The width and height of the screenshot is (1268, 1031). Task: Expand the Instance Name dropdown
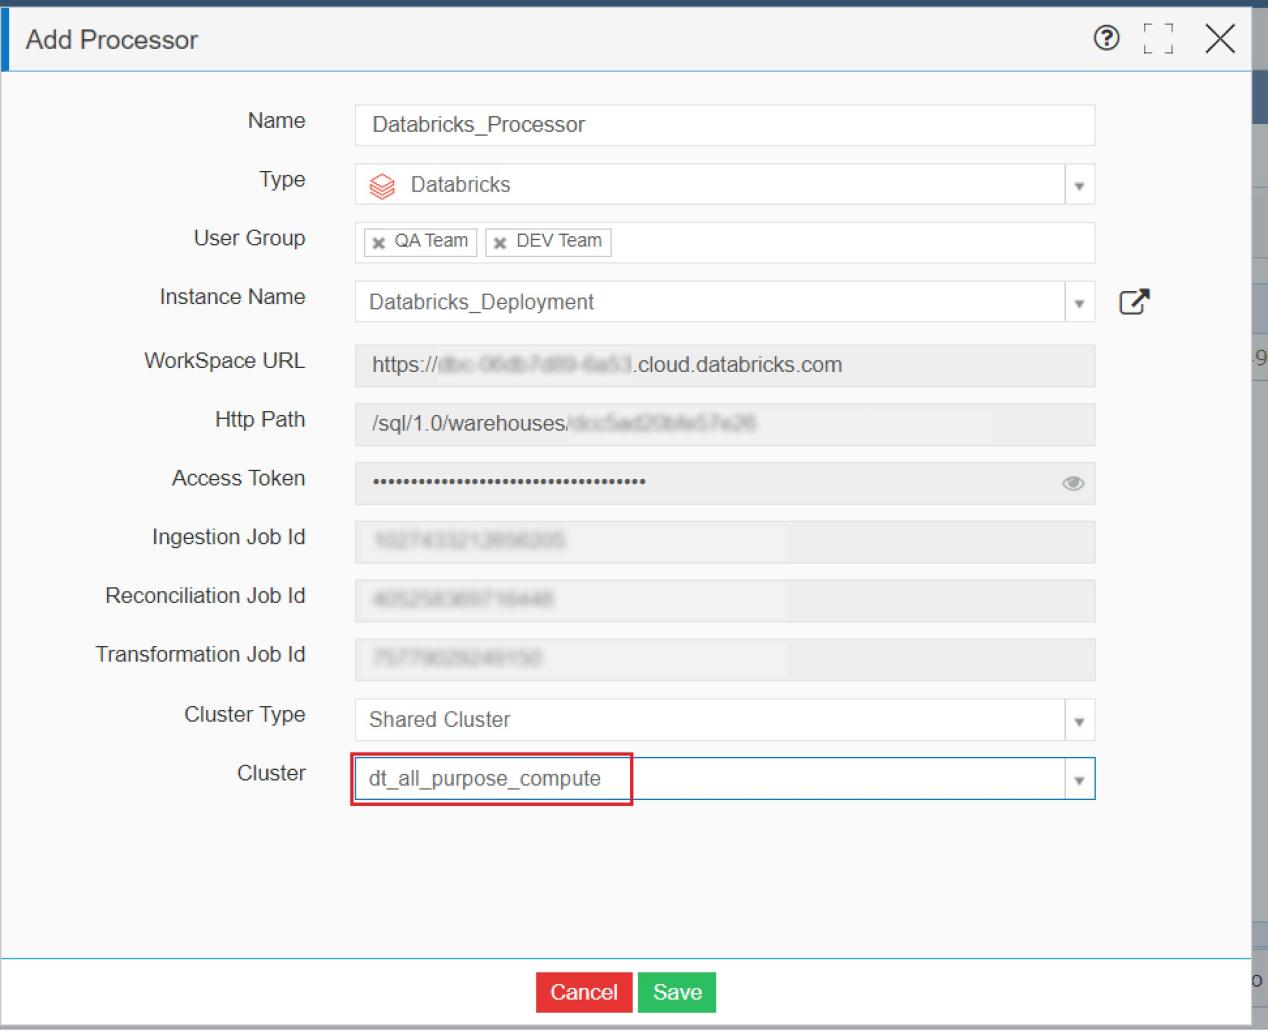click(x=1079, y=301)
